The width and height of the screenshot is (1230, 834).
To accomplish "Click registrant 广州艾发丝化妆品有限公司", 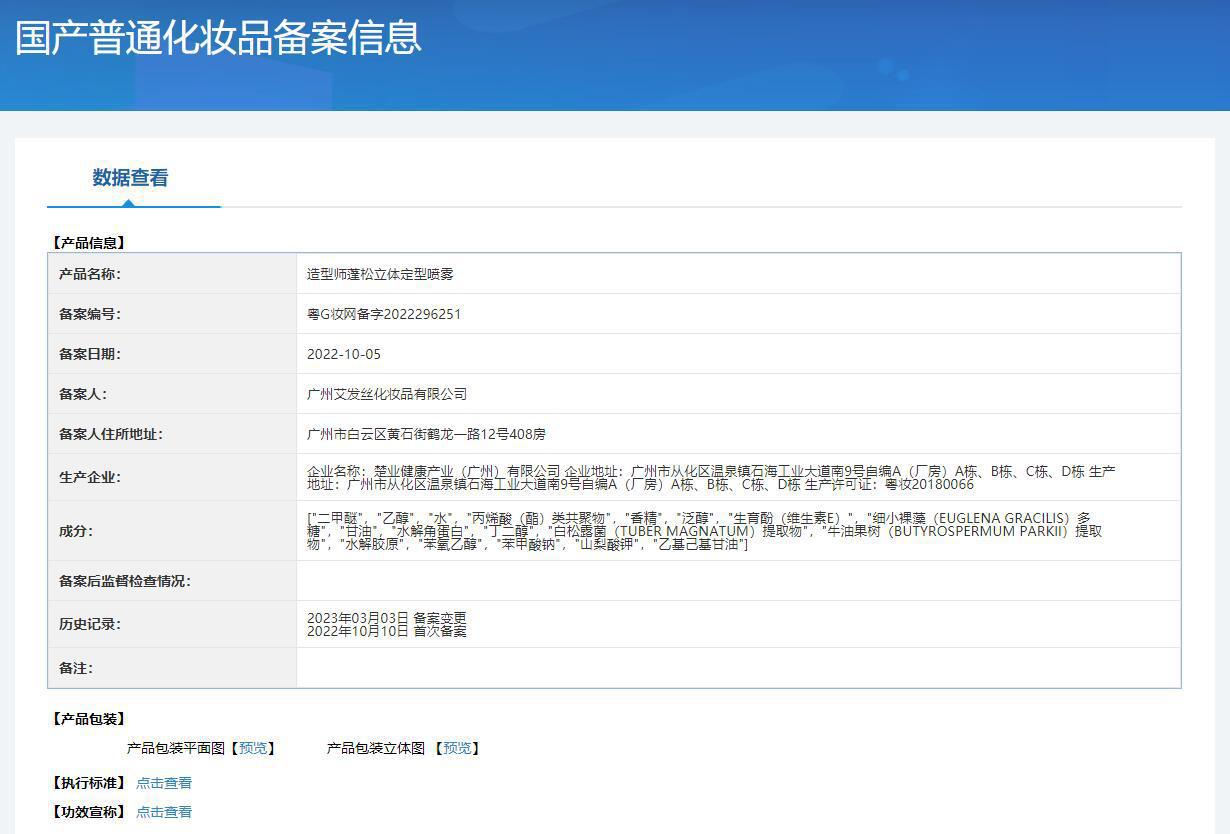I will click(387, 394).
